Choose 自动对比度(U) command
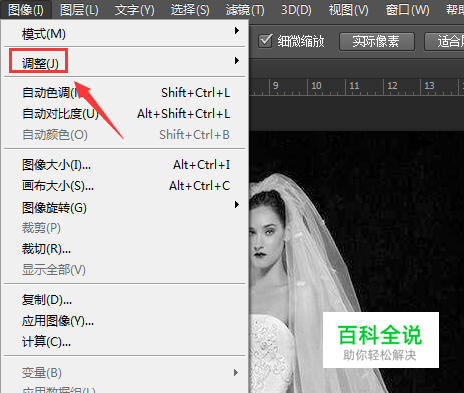Viewport: 464px width, 393px height. [125, 114]
